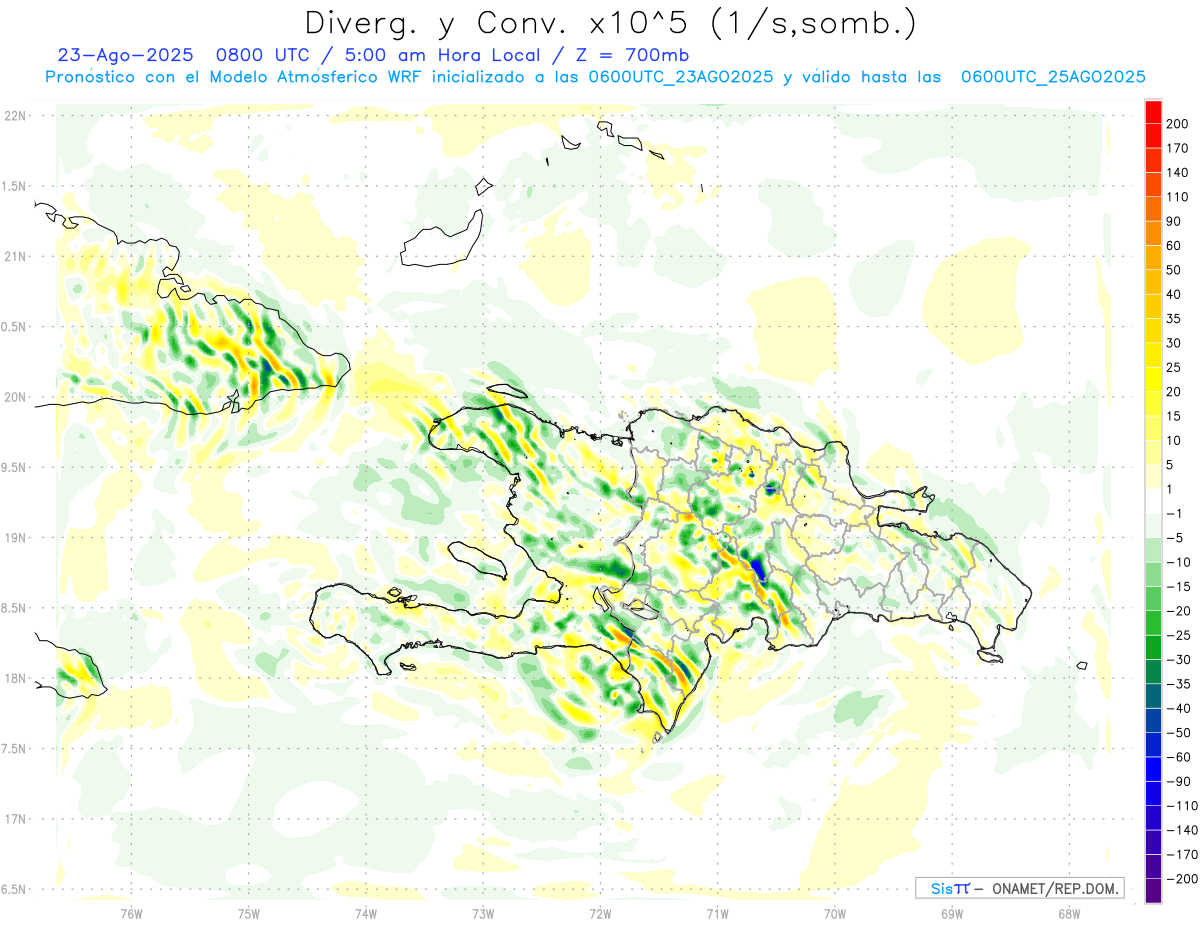Click the white colorbar swatch between 1 and -1
The height and width of the screenshot is (927, 1200).
click(1153, 502)
